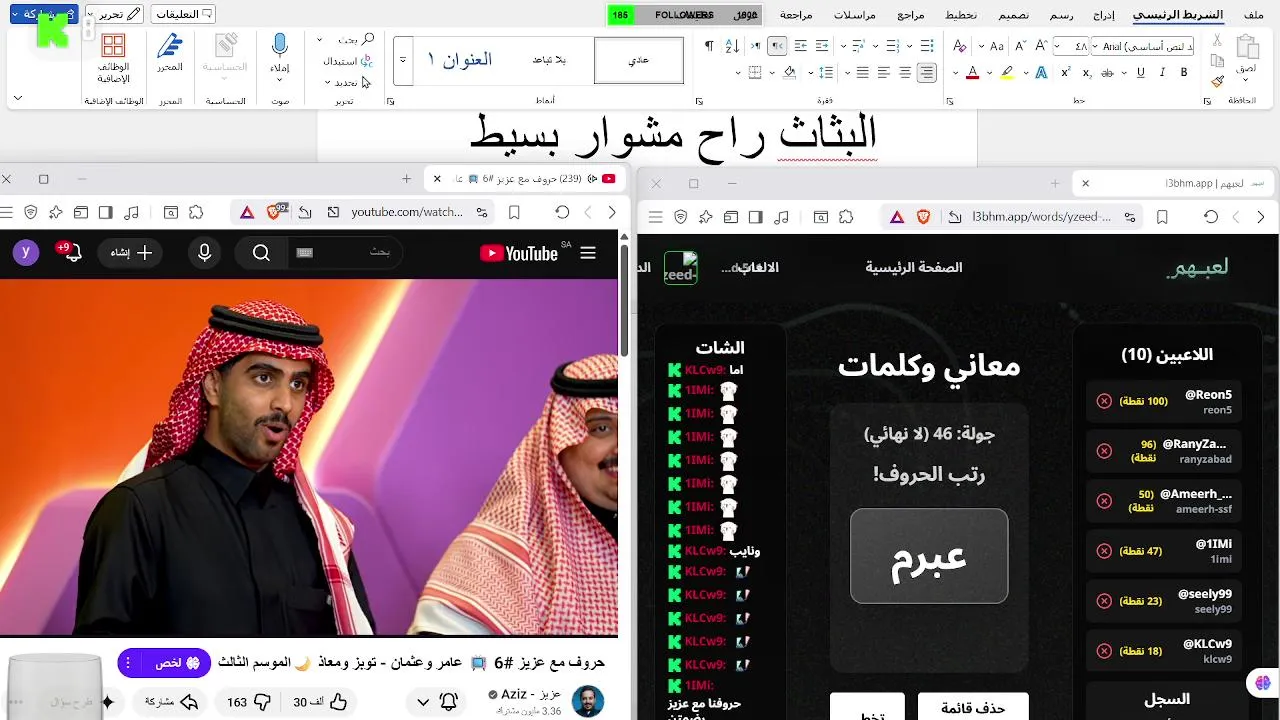Open paste options dropdown in Word
This screenshot has height=720, width=1280.
[1245, 80]
